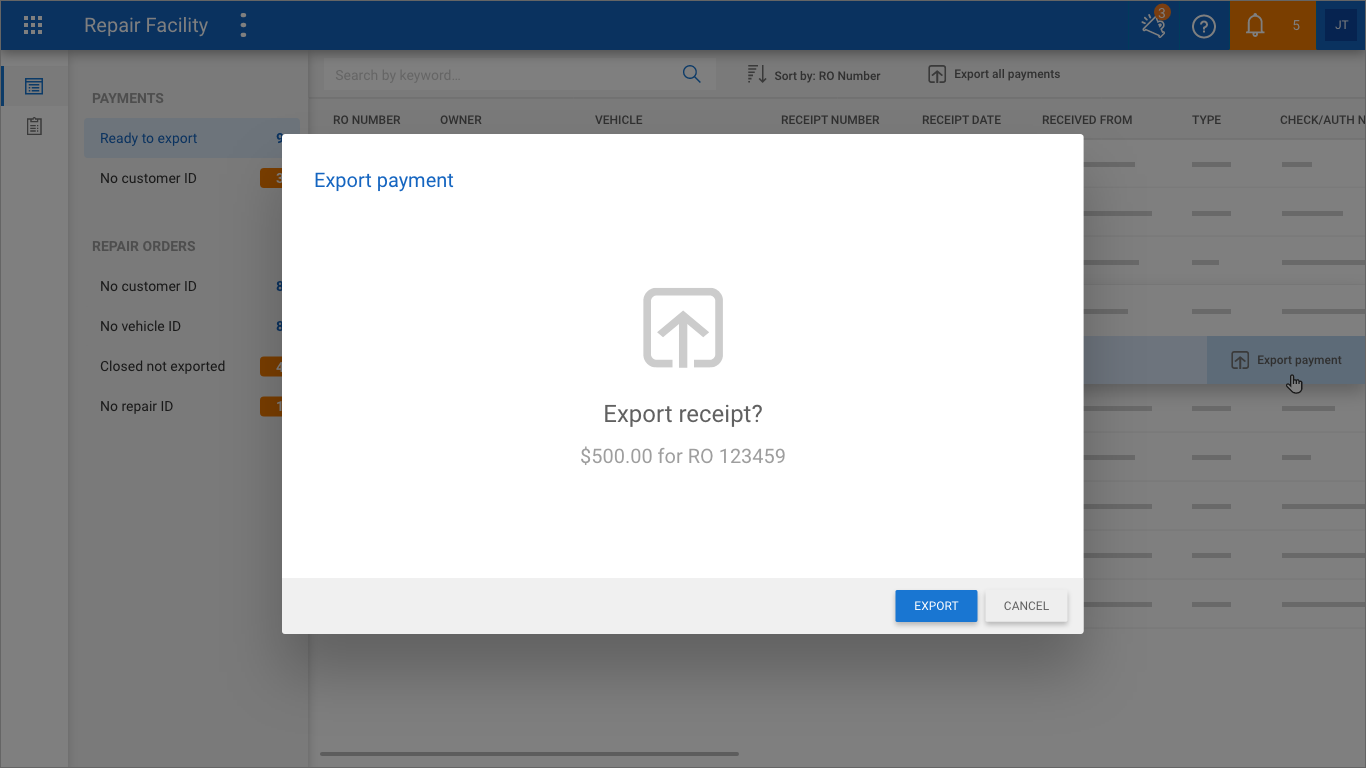Select Closed not exported filter
This screenshot has width=1366, height=768.
tap(163, 366)
